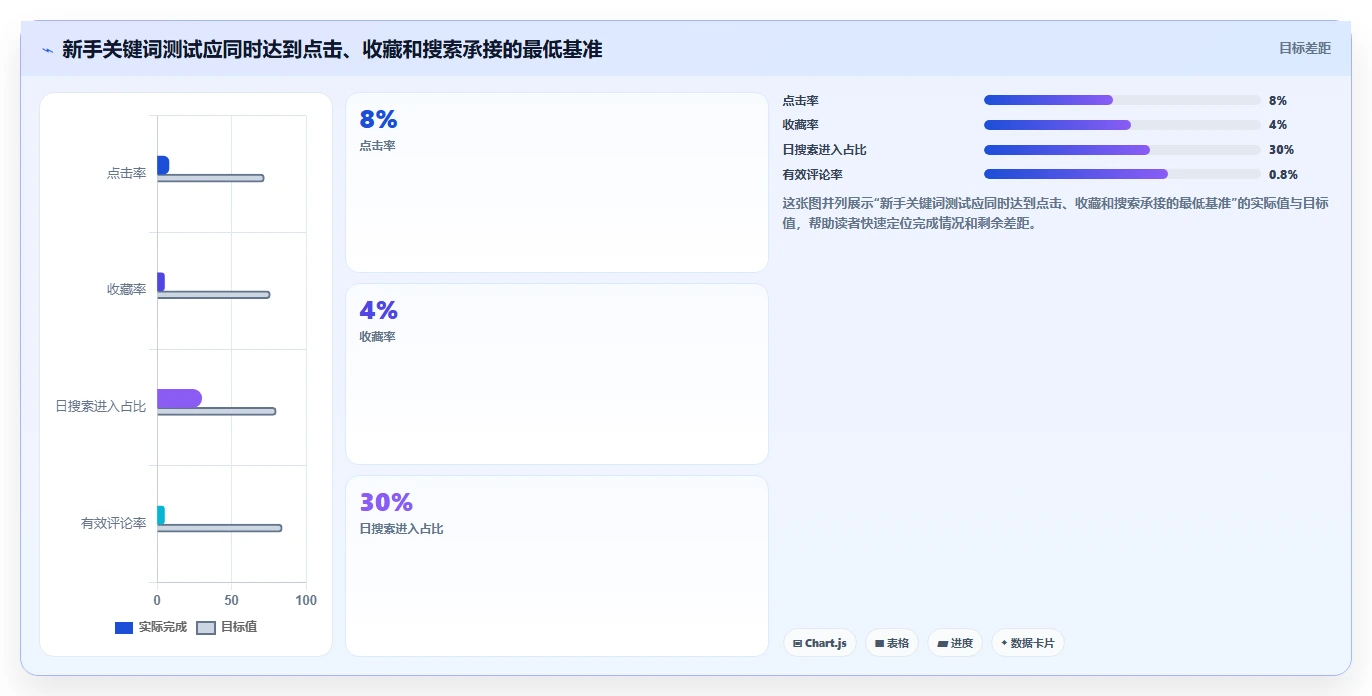Click the 点击率 progress bar
Screen dimensions: 1372x696
(1122, 100)
